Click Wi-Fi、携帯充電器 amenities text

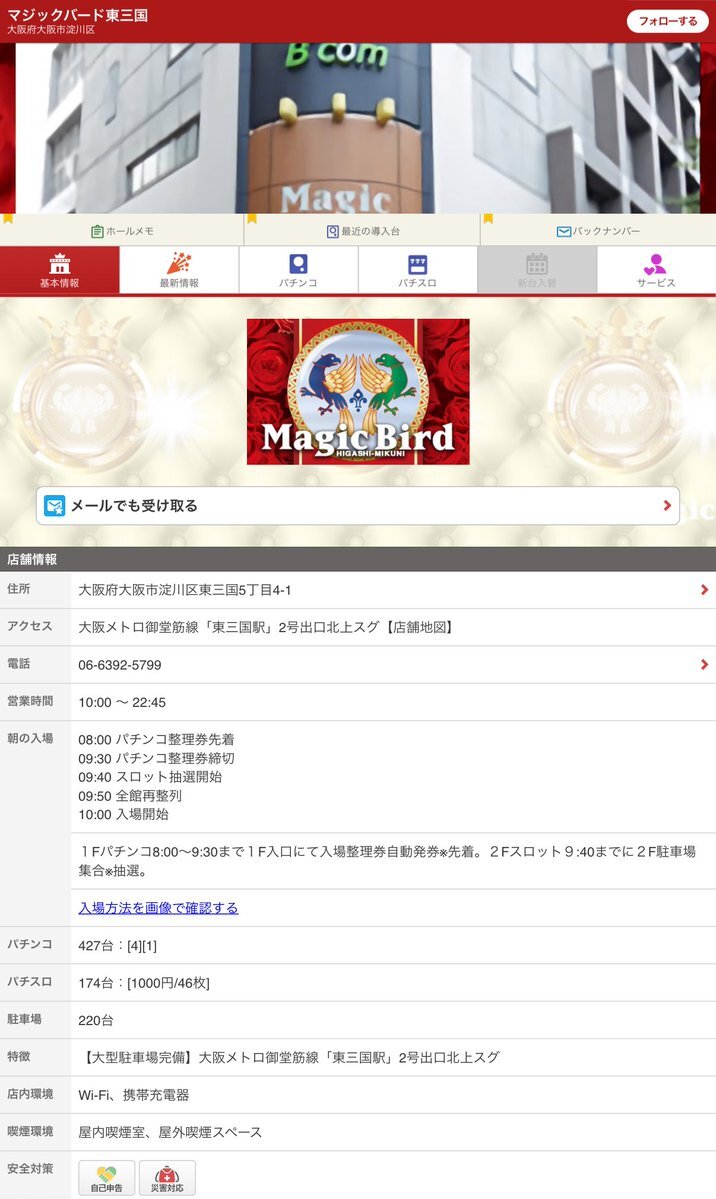pos(133,1095)
